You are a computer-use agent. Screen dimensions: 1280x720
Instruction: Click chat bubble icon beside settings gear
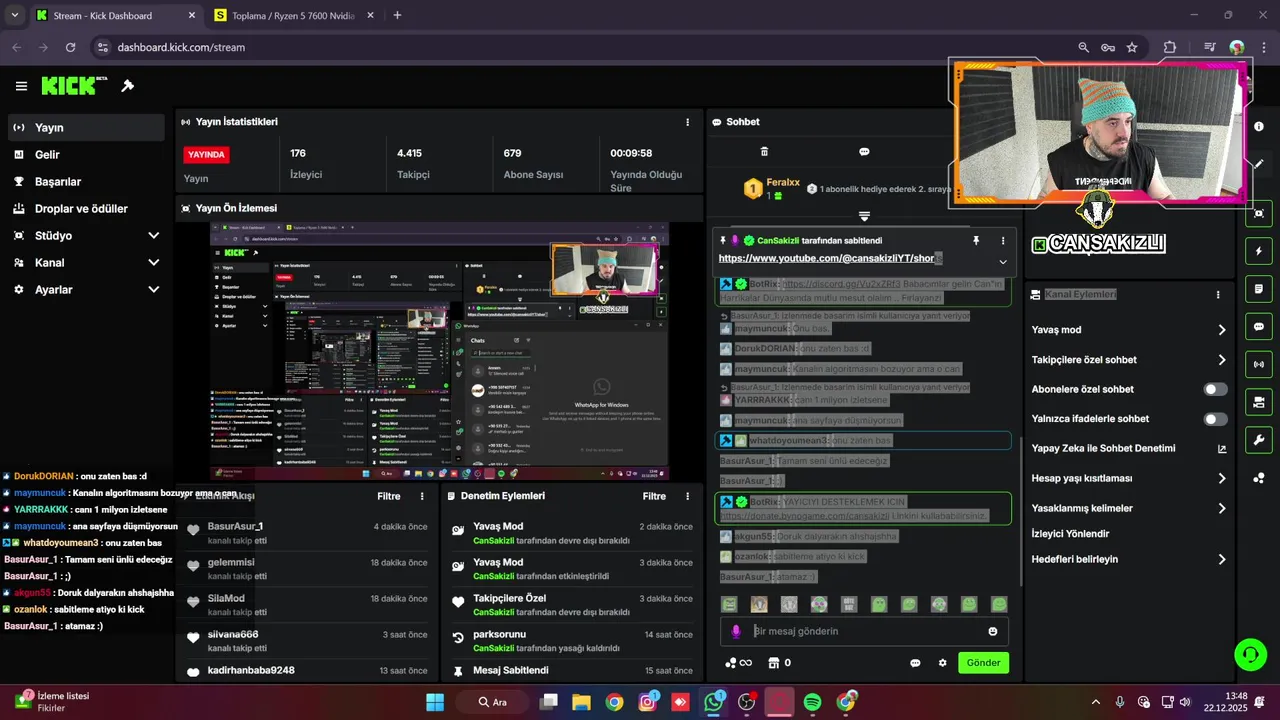click(915, 663)
